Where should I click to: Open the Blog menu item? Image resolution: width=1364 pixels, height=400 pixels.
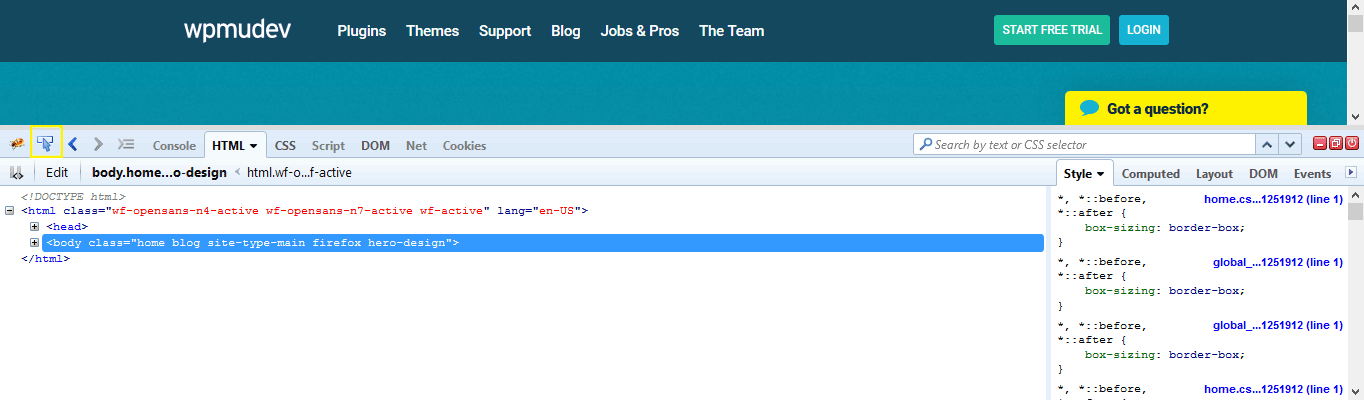click(x=565, y=31)
